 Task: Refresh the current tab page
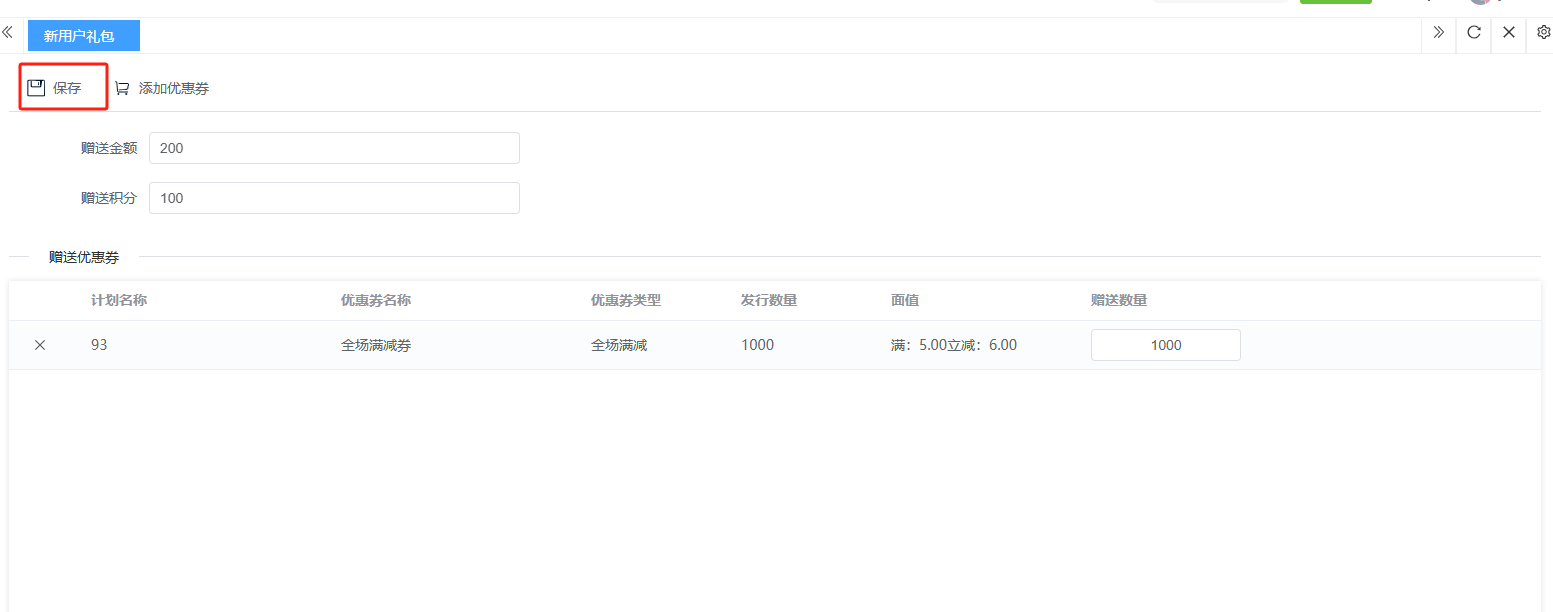1473,33
